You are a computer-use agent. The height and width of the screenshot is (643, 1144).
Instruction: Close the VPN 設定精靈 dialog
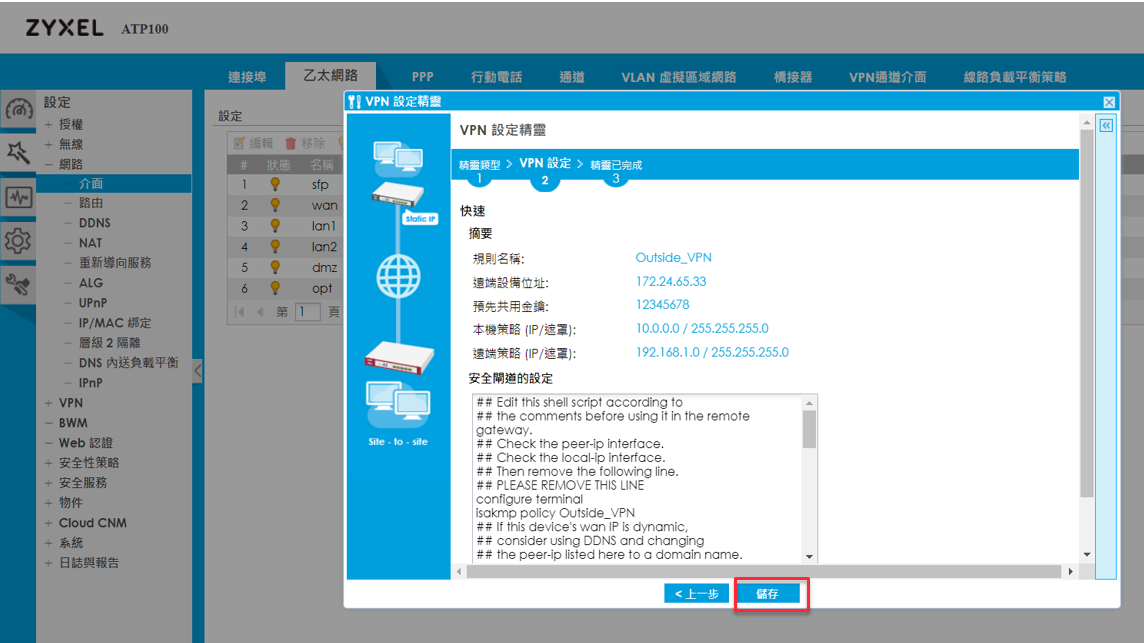tap(1109, 102)
